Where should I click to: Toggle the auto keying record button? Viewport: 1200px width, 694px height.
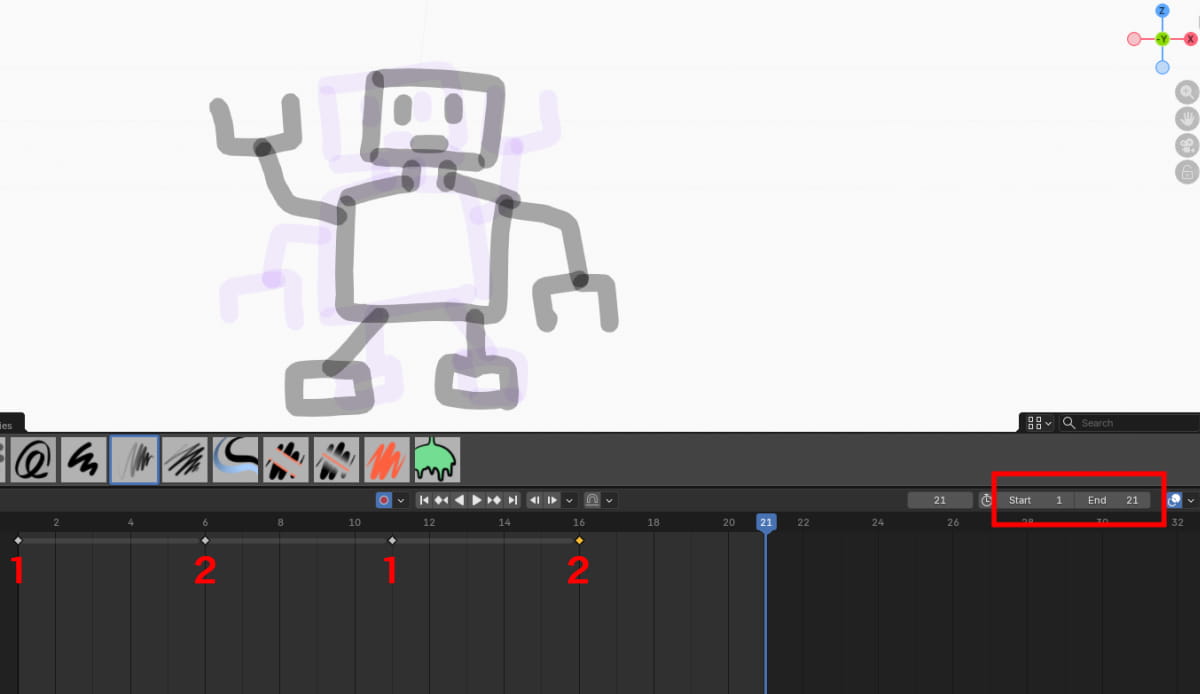click(384, 500)
